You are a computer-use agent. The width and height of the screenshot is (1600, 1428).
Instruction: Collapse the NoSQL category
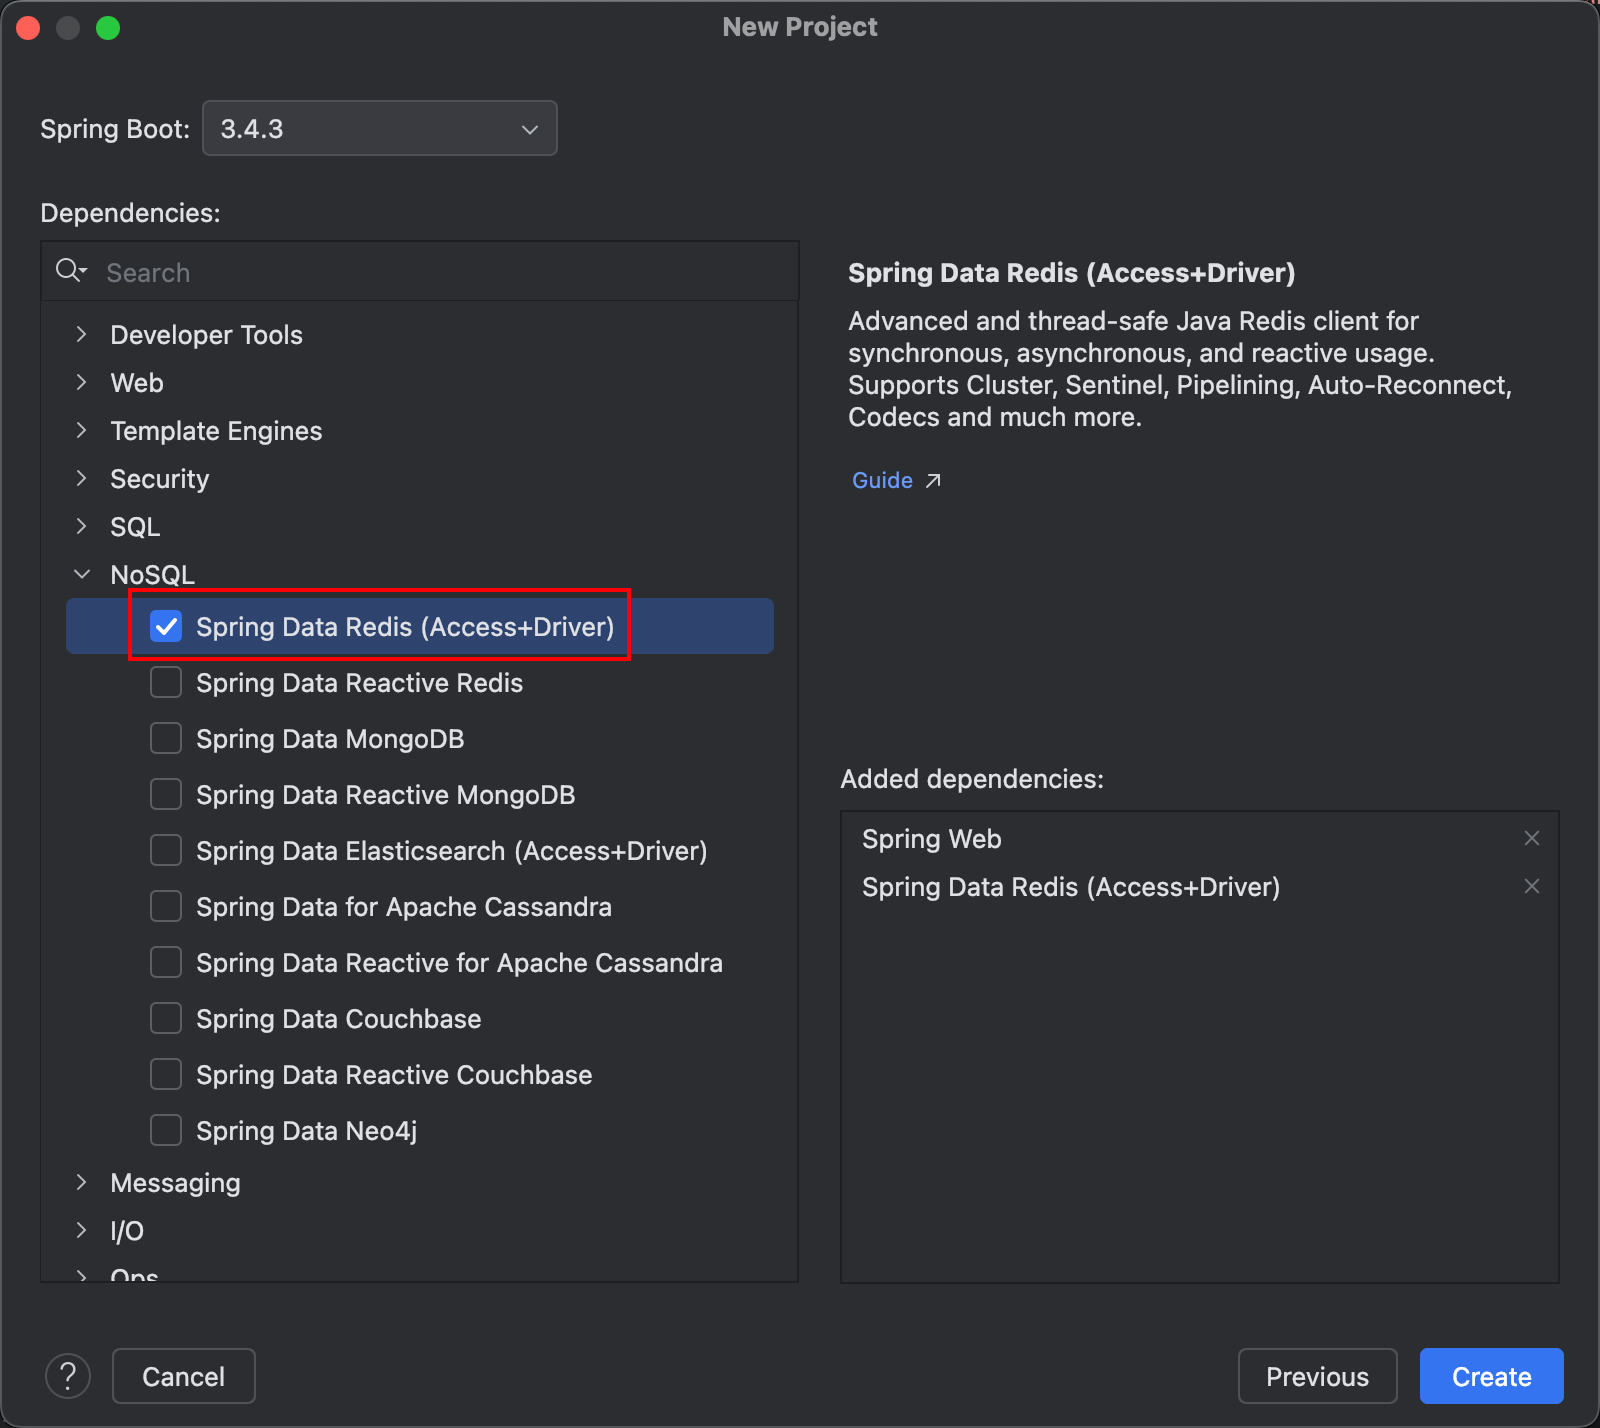[82, 574]
